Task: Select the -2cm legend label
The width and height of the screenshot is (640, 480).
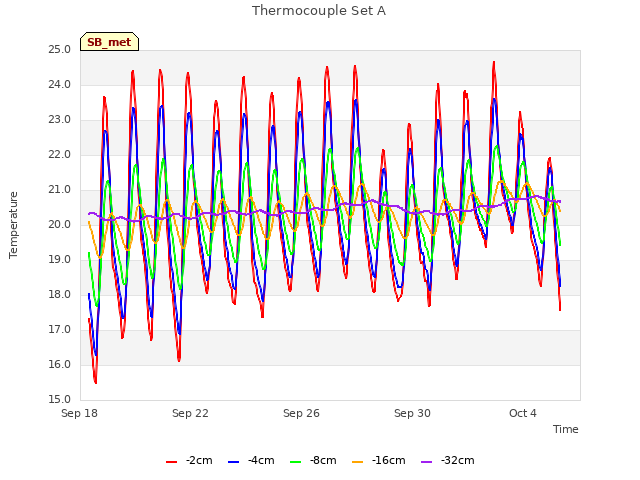Action: [199, 460]
